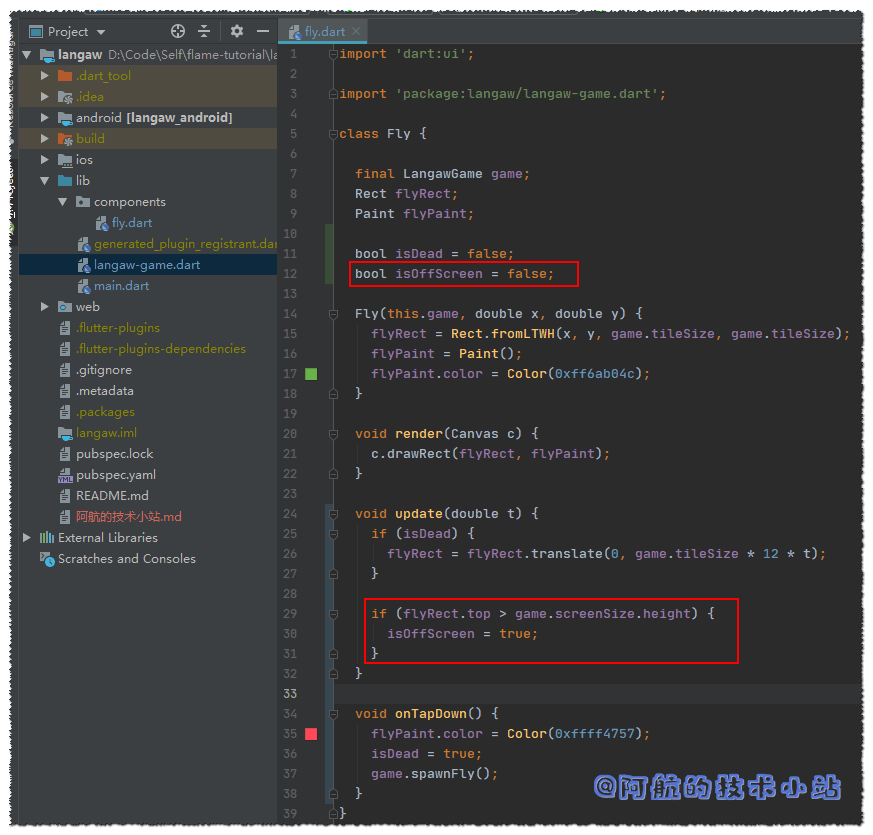Collapse the lib folder
Image resolution: width=873 pixels, height=835 pixels.
[x=44, y=181]
